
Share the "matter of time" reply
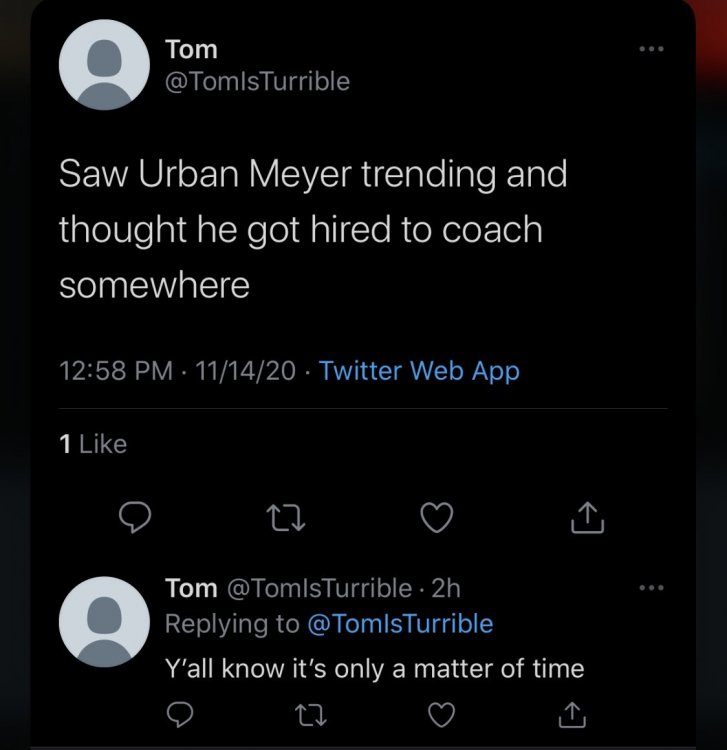571,713
